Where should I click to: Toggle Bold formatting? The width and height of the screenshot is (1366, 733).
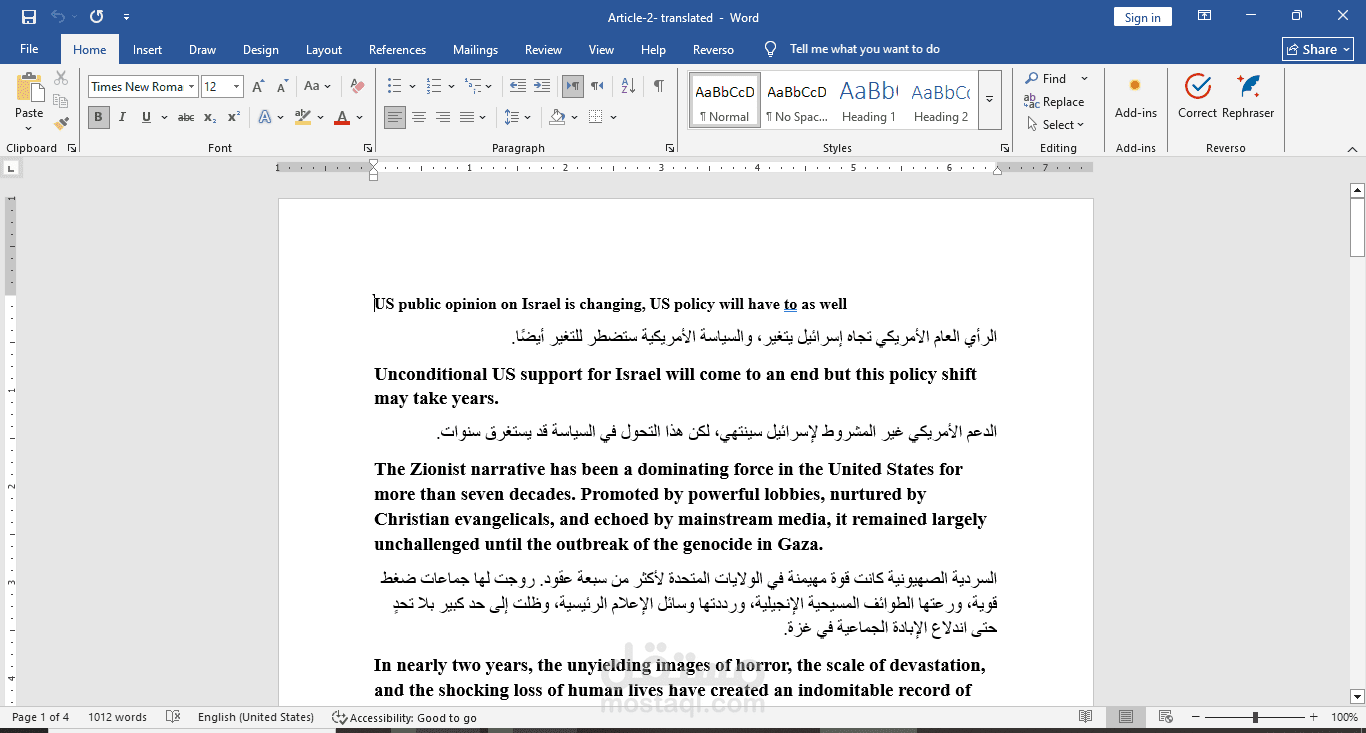pos(98,117)
